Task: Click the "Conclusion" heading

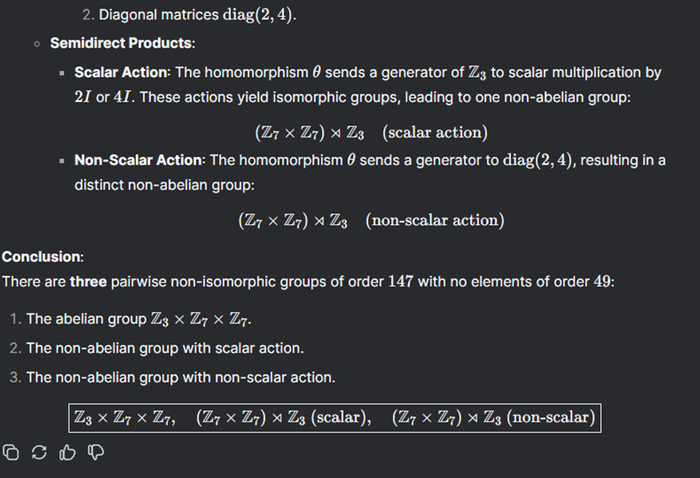Action: click(42, 257)
